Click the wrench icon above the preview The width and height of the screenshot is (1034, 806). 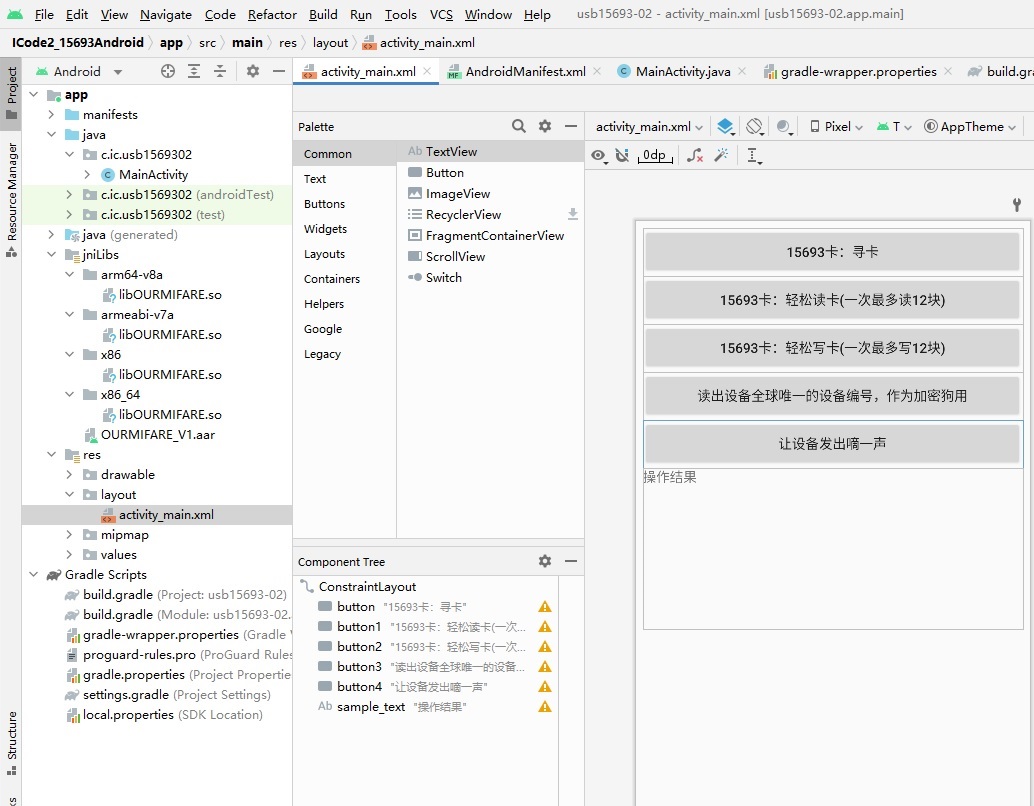[x=1017, y=205]
